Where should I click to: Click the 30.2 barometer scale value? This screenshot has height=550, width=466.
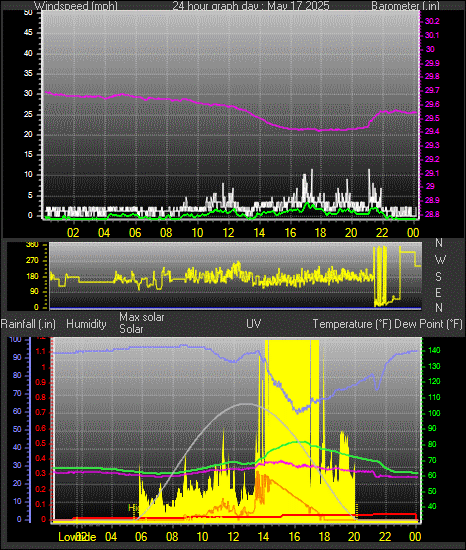pos(432,21)
